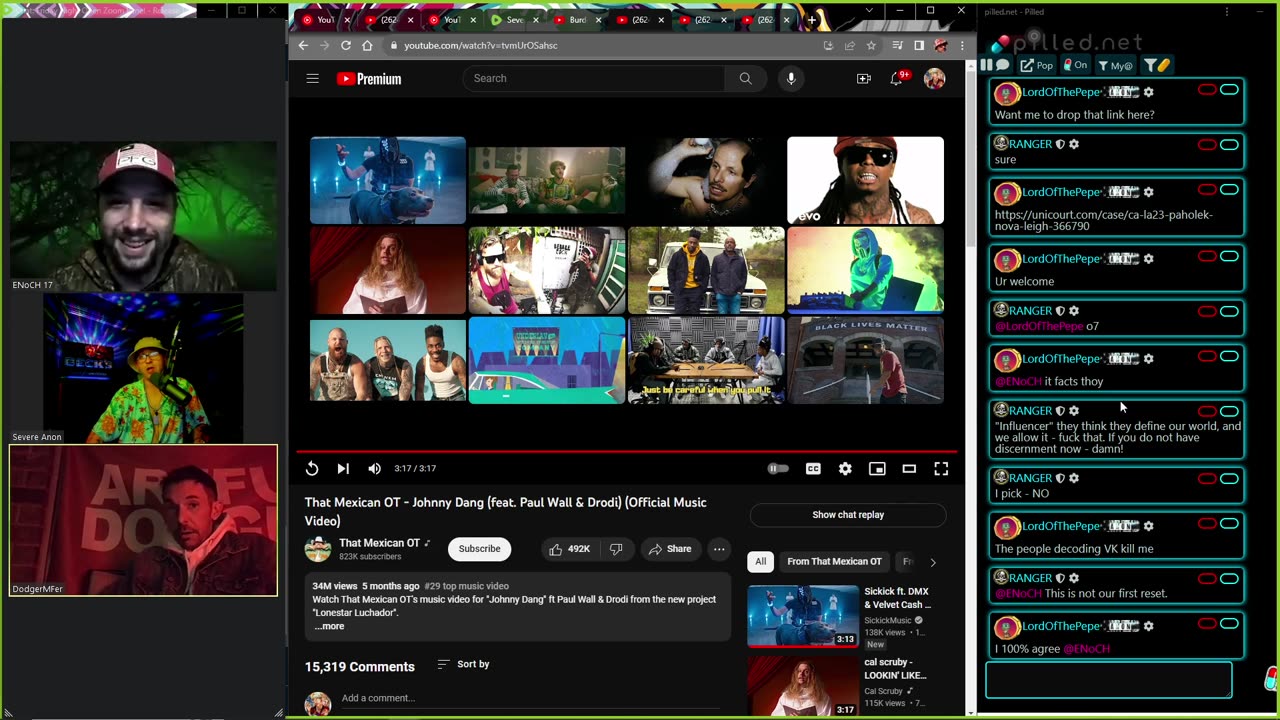Open the Chrome three-dot menu

click(x=962, y=45)
